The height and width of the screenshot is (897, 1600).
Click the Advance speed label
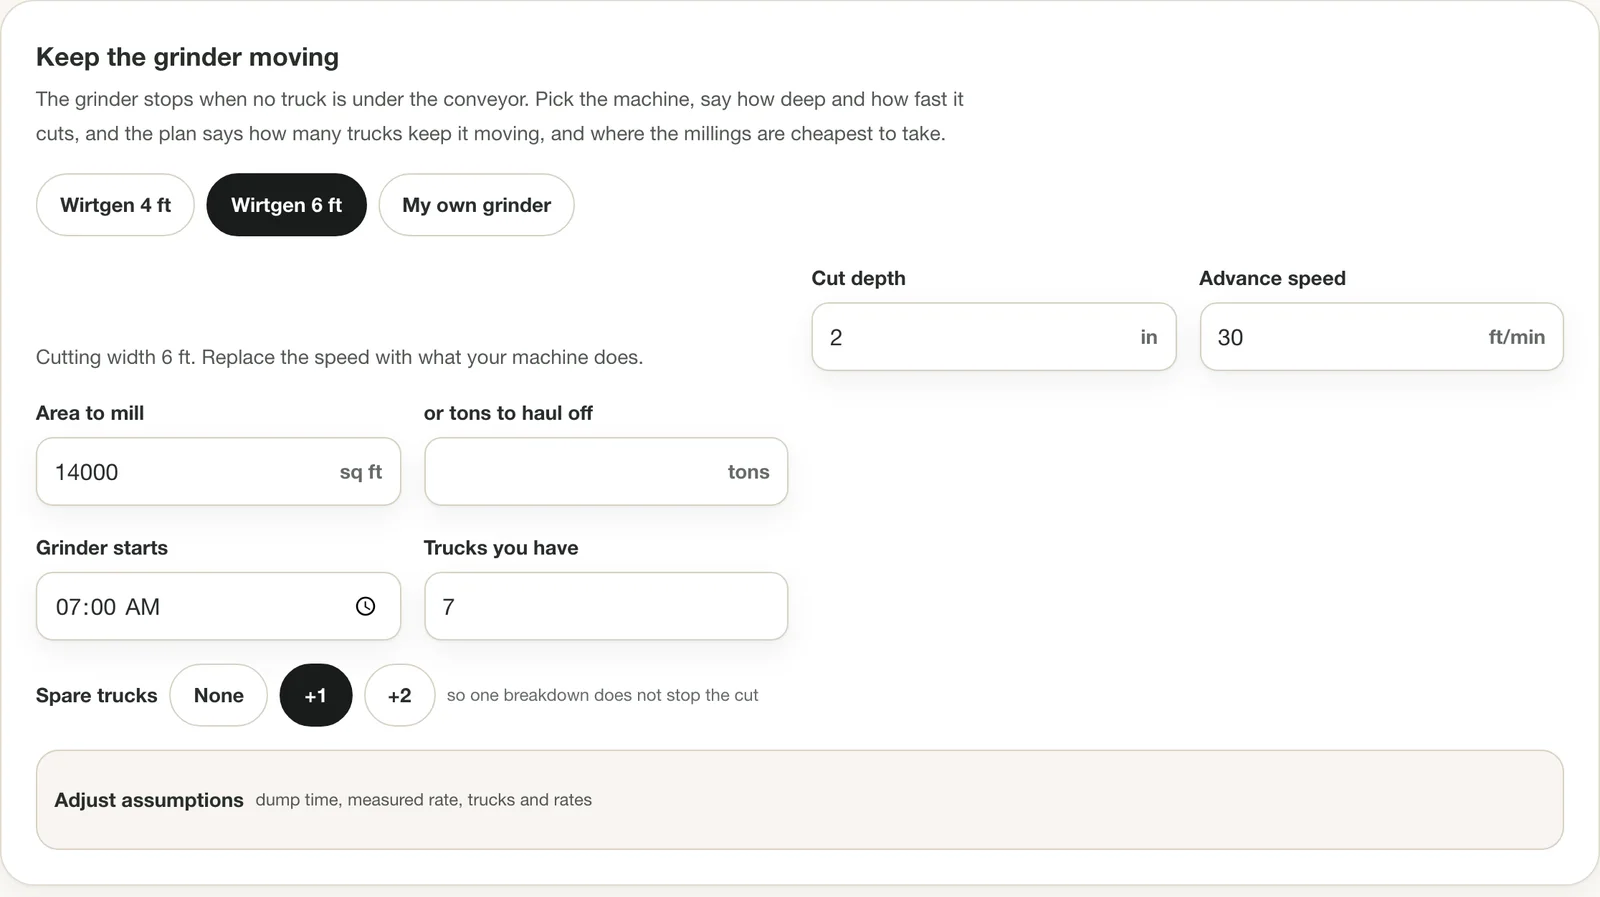click(x=1272, y=278)
